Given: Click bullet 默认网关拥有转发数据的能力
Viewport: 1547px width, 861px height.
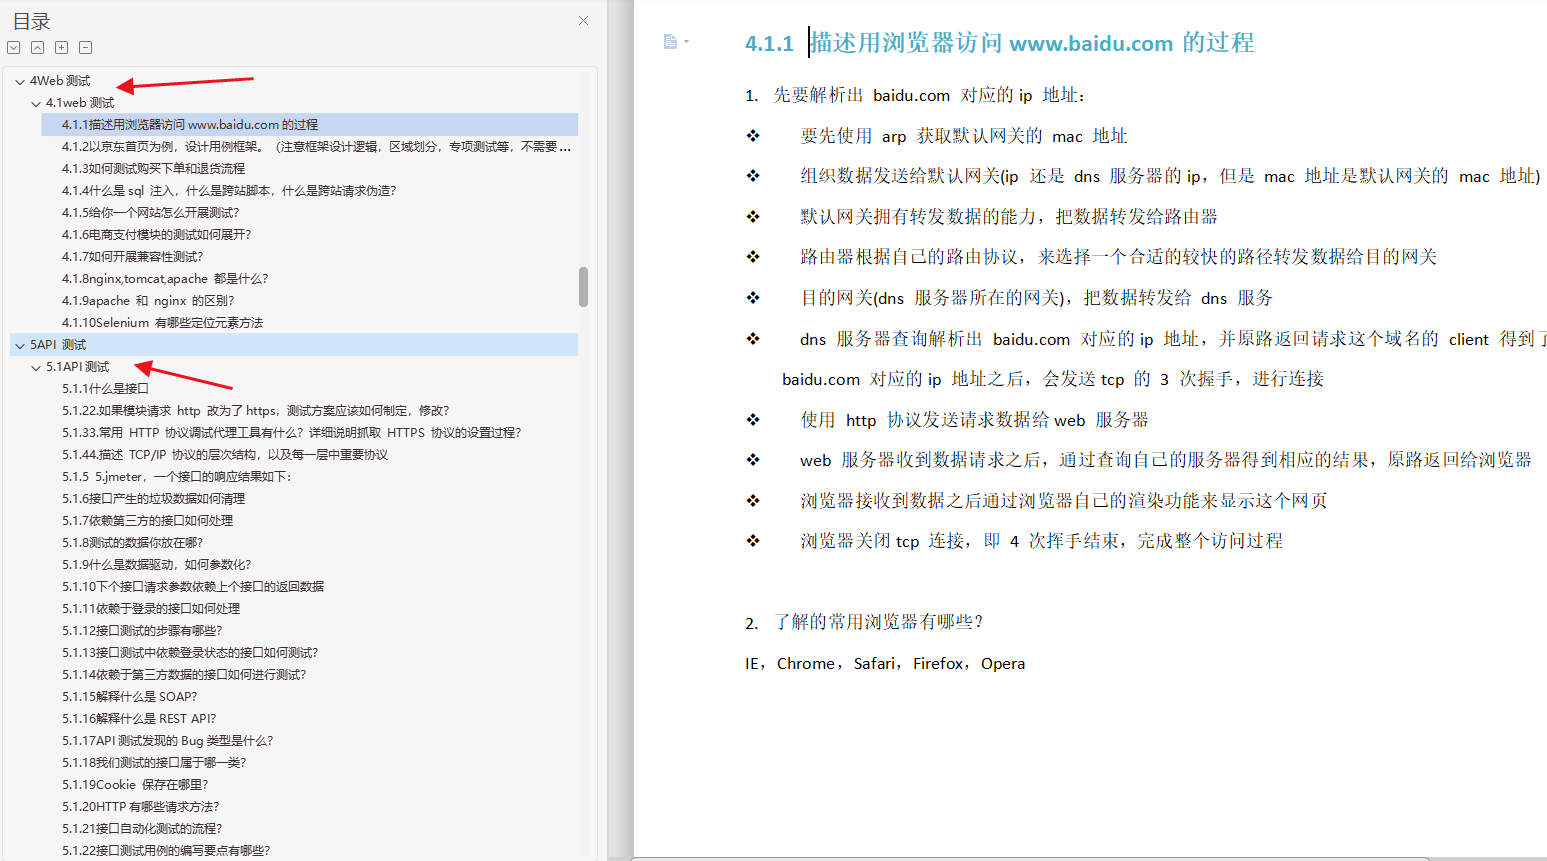Looking at the screenshot, I should pyautogui.click(x=1008, y=217).
